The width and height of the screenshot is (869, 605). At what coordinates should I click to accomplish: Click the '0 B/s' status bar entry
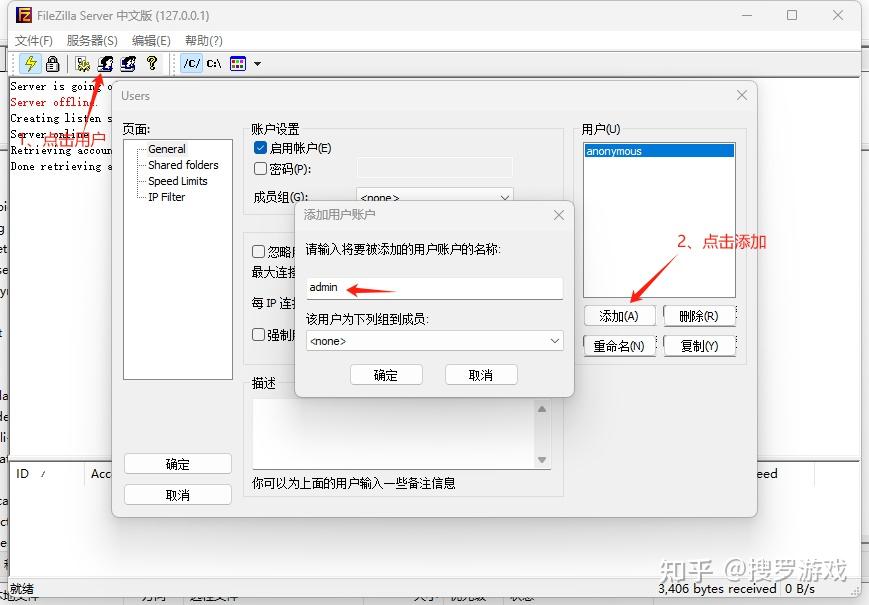click(800, 588)
